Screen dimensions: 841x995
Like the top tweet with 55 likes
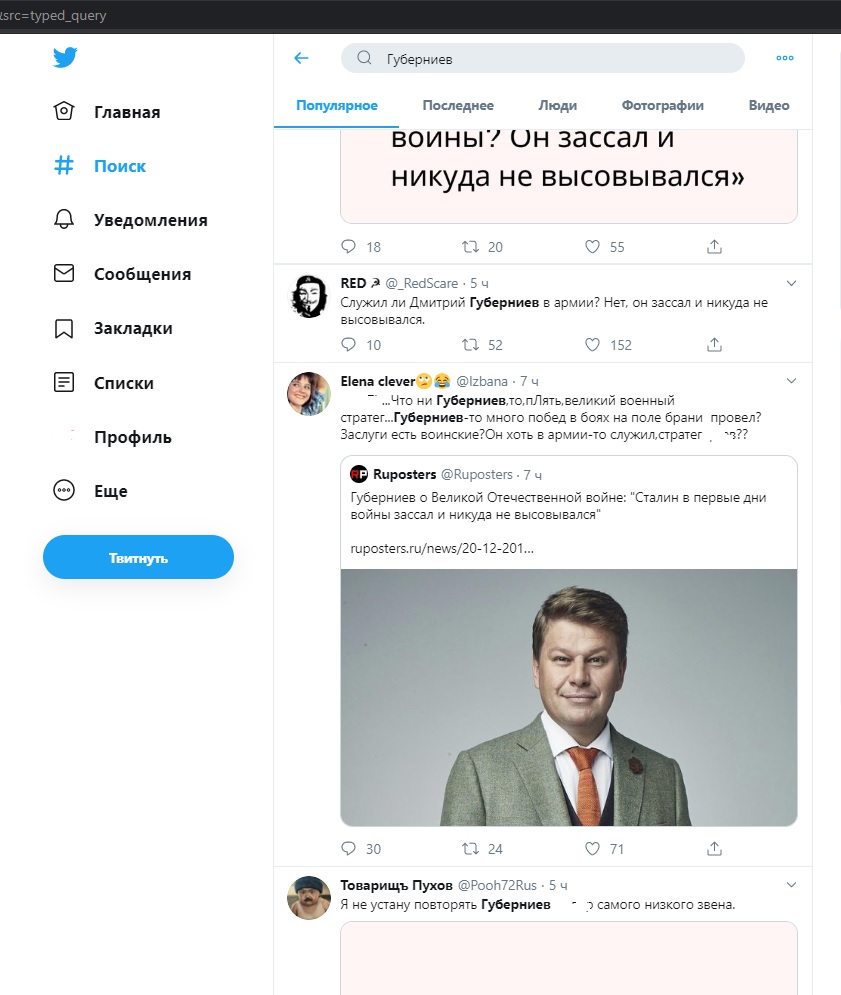(592, 247)
